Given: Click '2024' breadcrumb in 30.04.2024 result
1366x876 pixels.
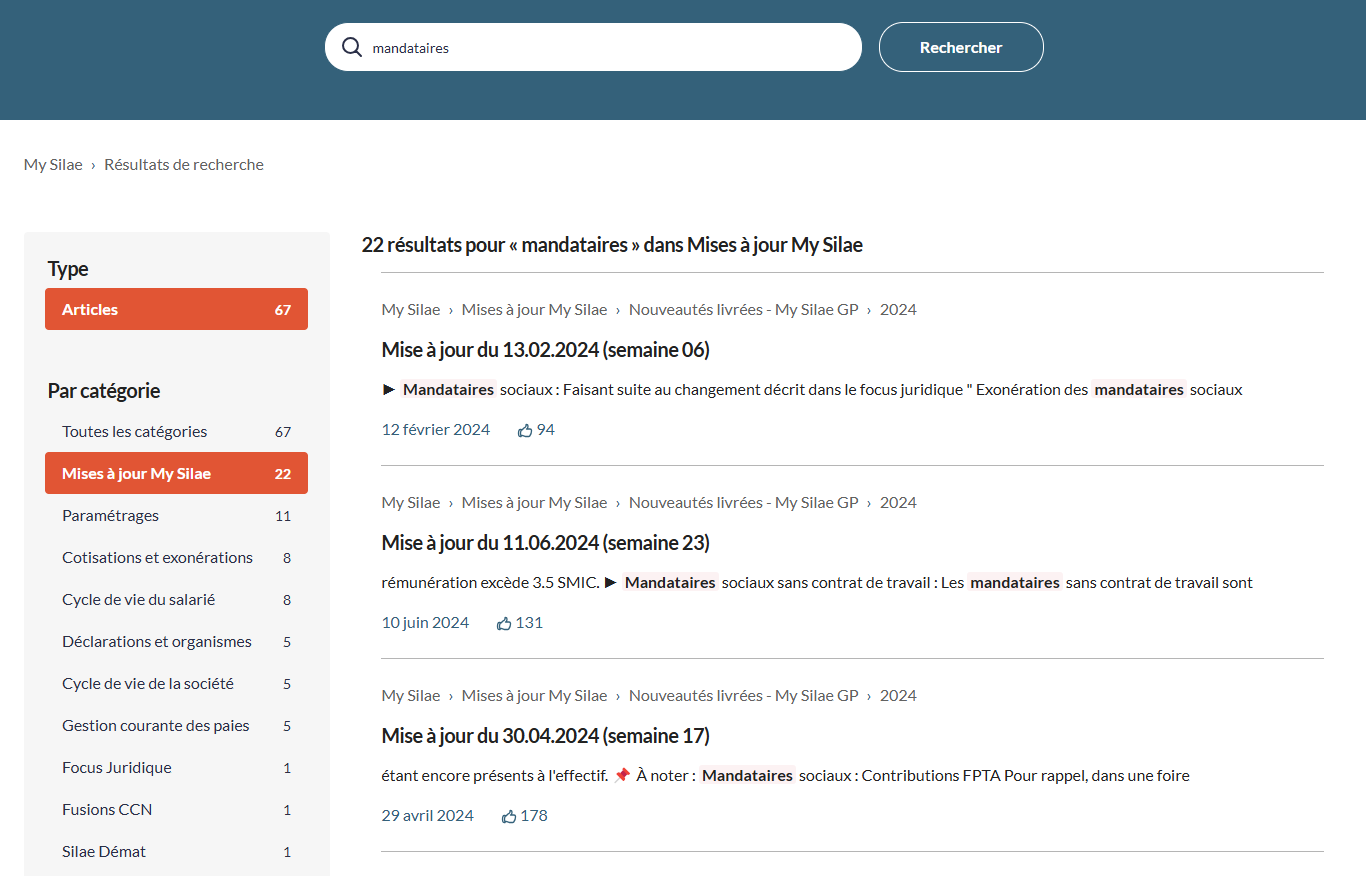Looking at the screenshot, I should coord(898,696).
